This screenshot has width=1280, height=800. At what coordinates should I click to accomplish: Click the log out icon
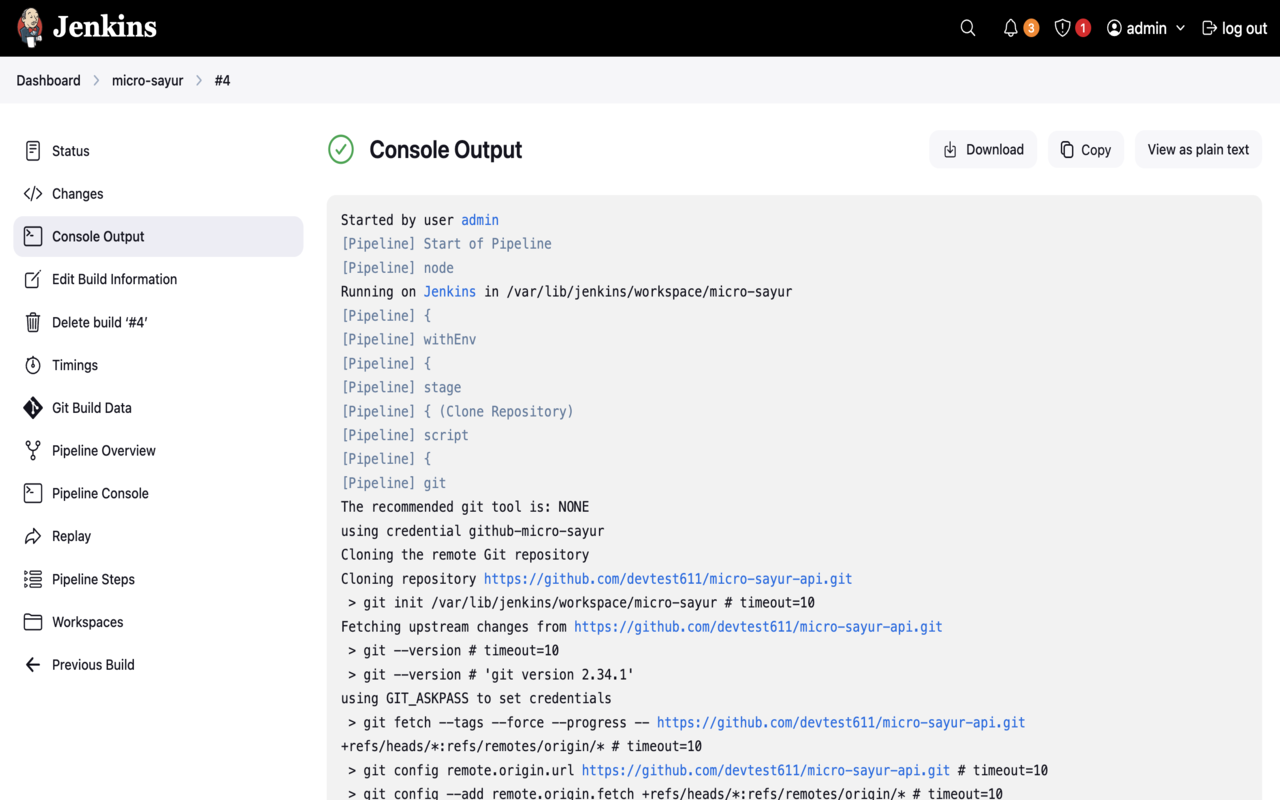point(1210,28)
